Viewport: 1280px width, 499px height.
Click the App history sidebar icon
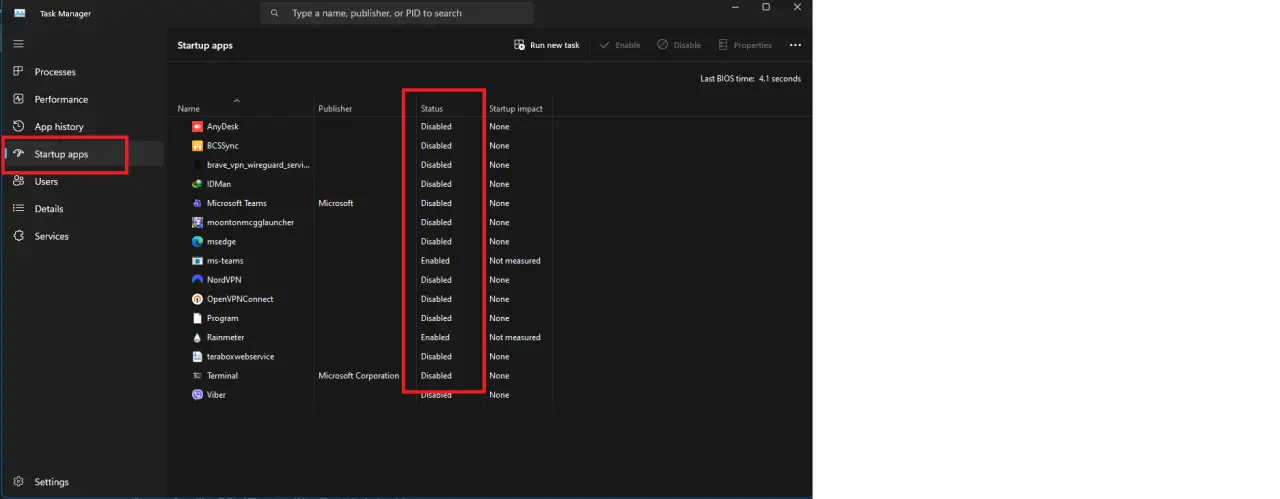18,126
